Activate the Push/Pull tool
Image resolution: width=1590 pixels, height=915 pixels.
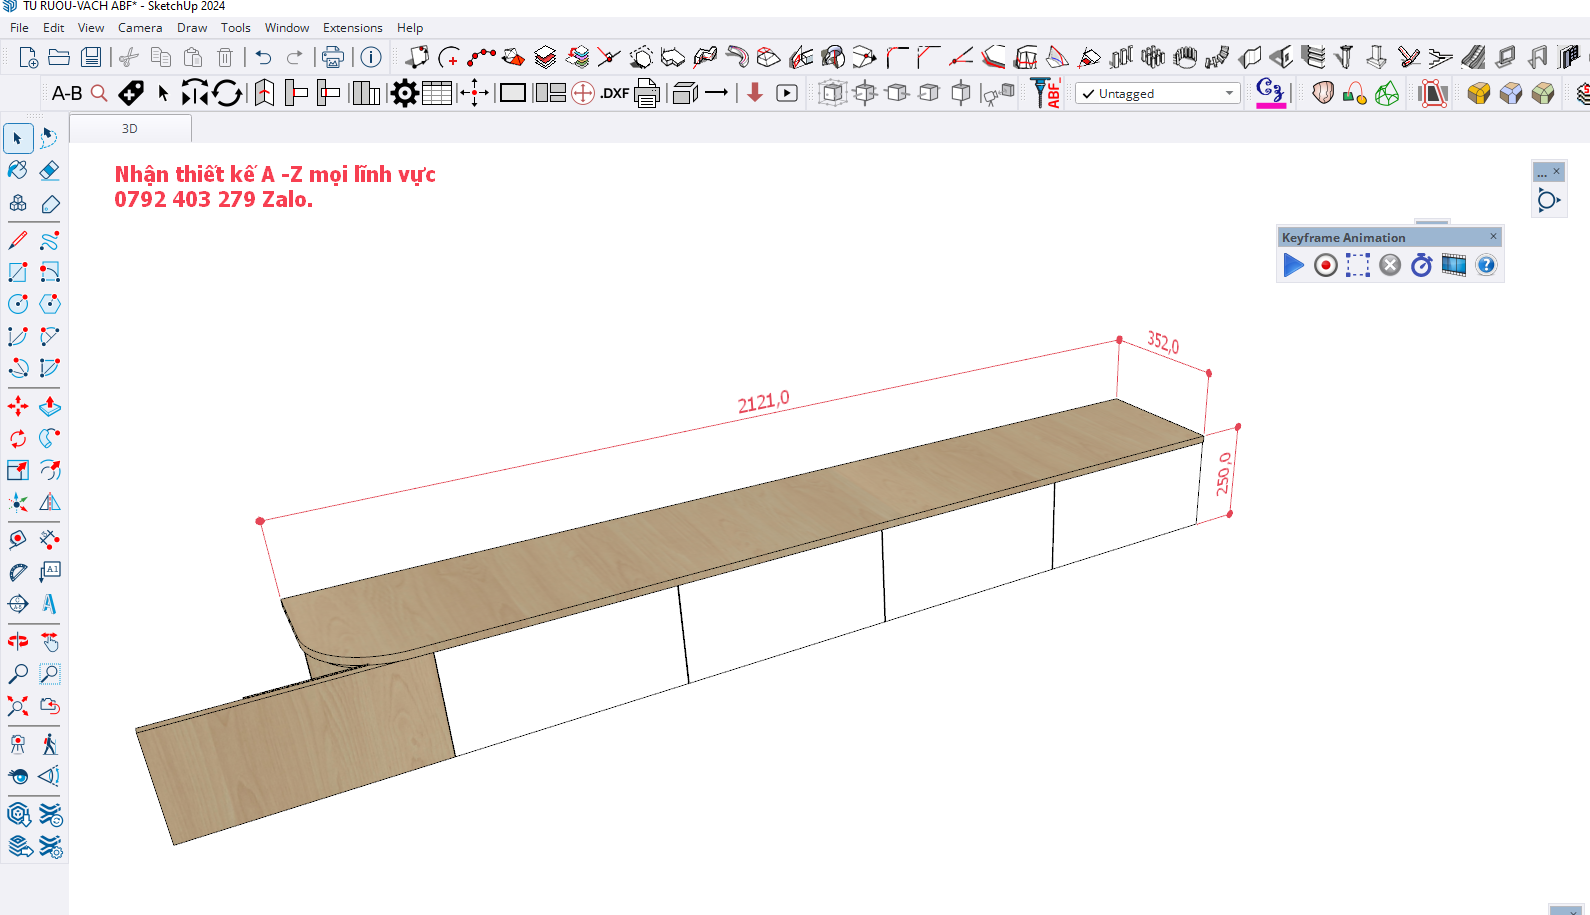click(50, 407)
